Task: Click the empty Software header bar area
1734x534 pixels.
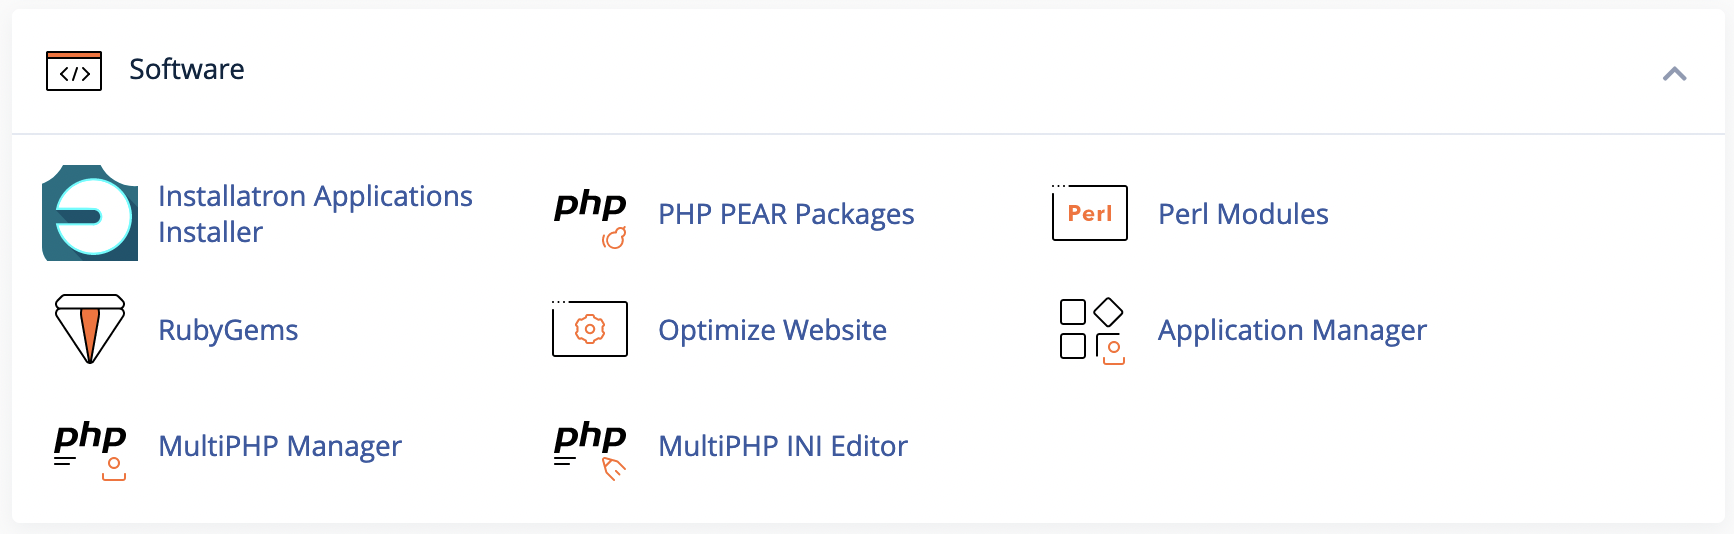Action: pyautogui.click(x=950, y=71)
